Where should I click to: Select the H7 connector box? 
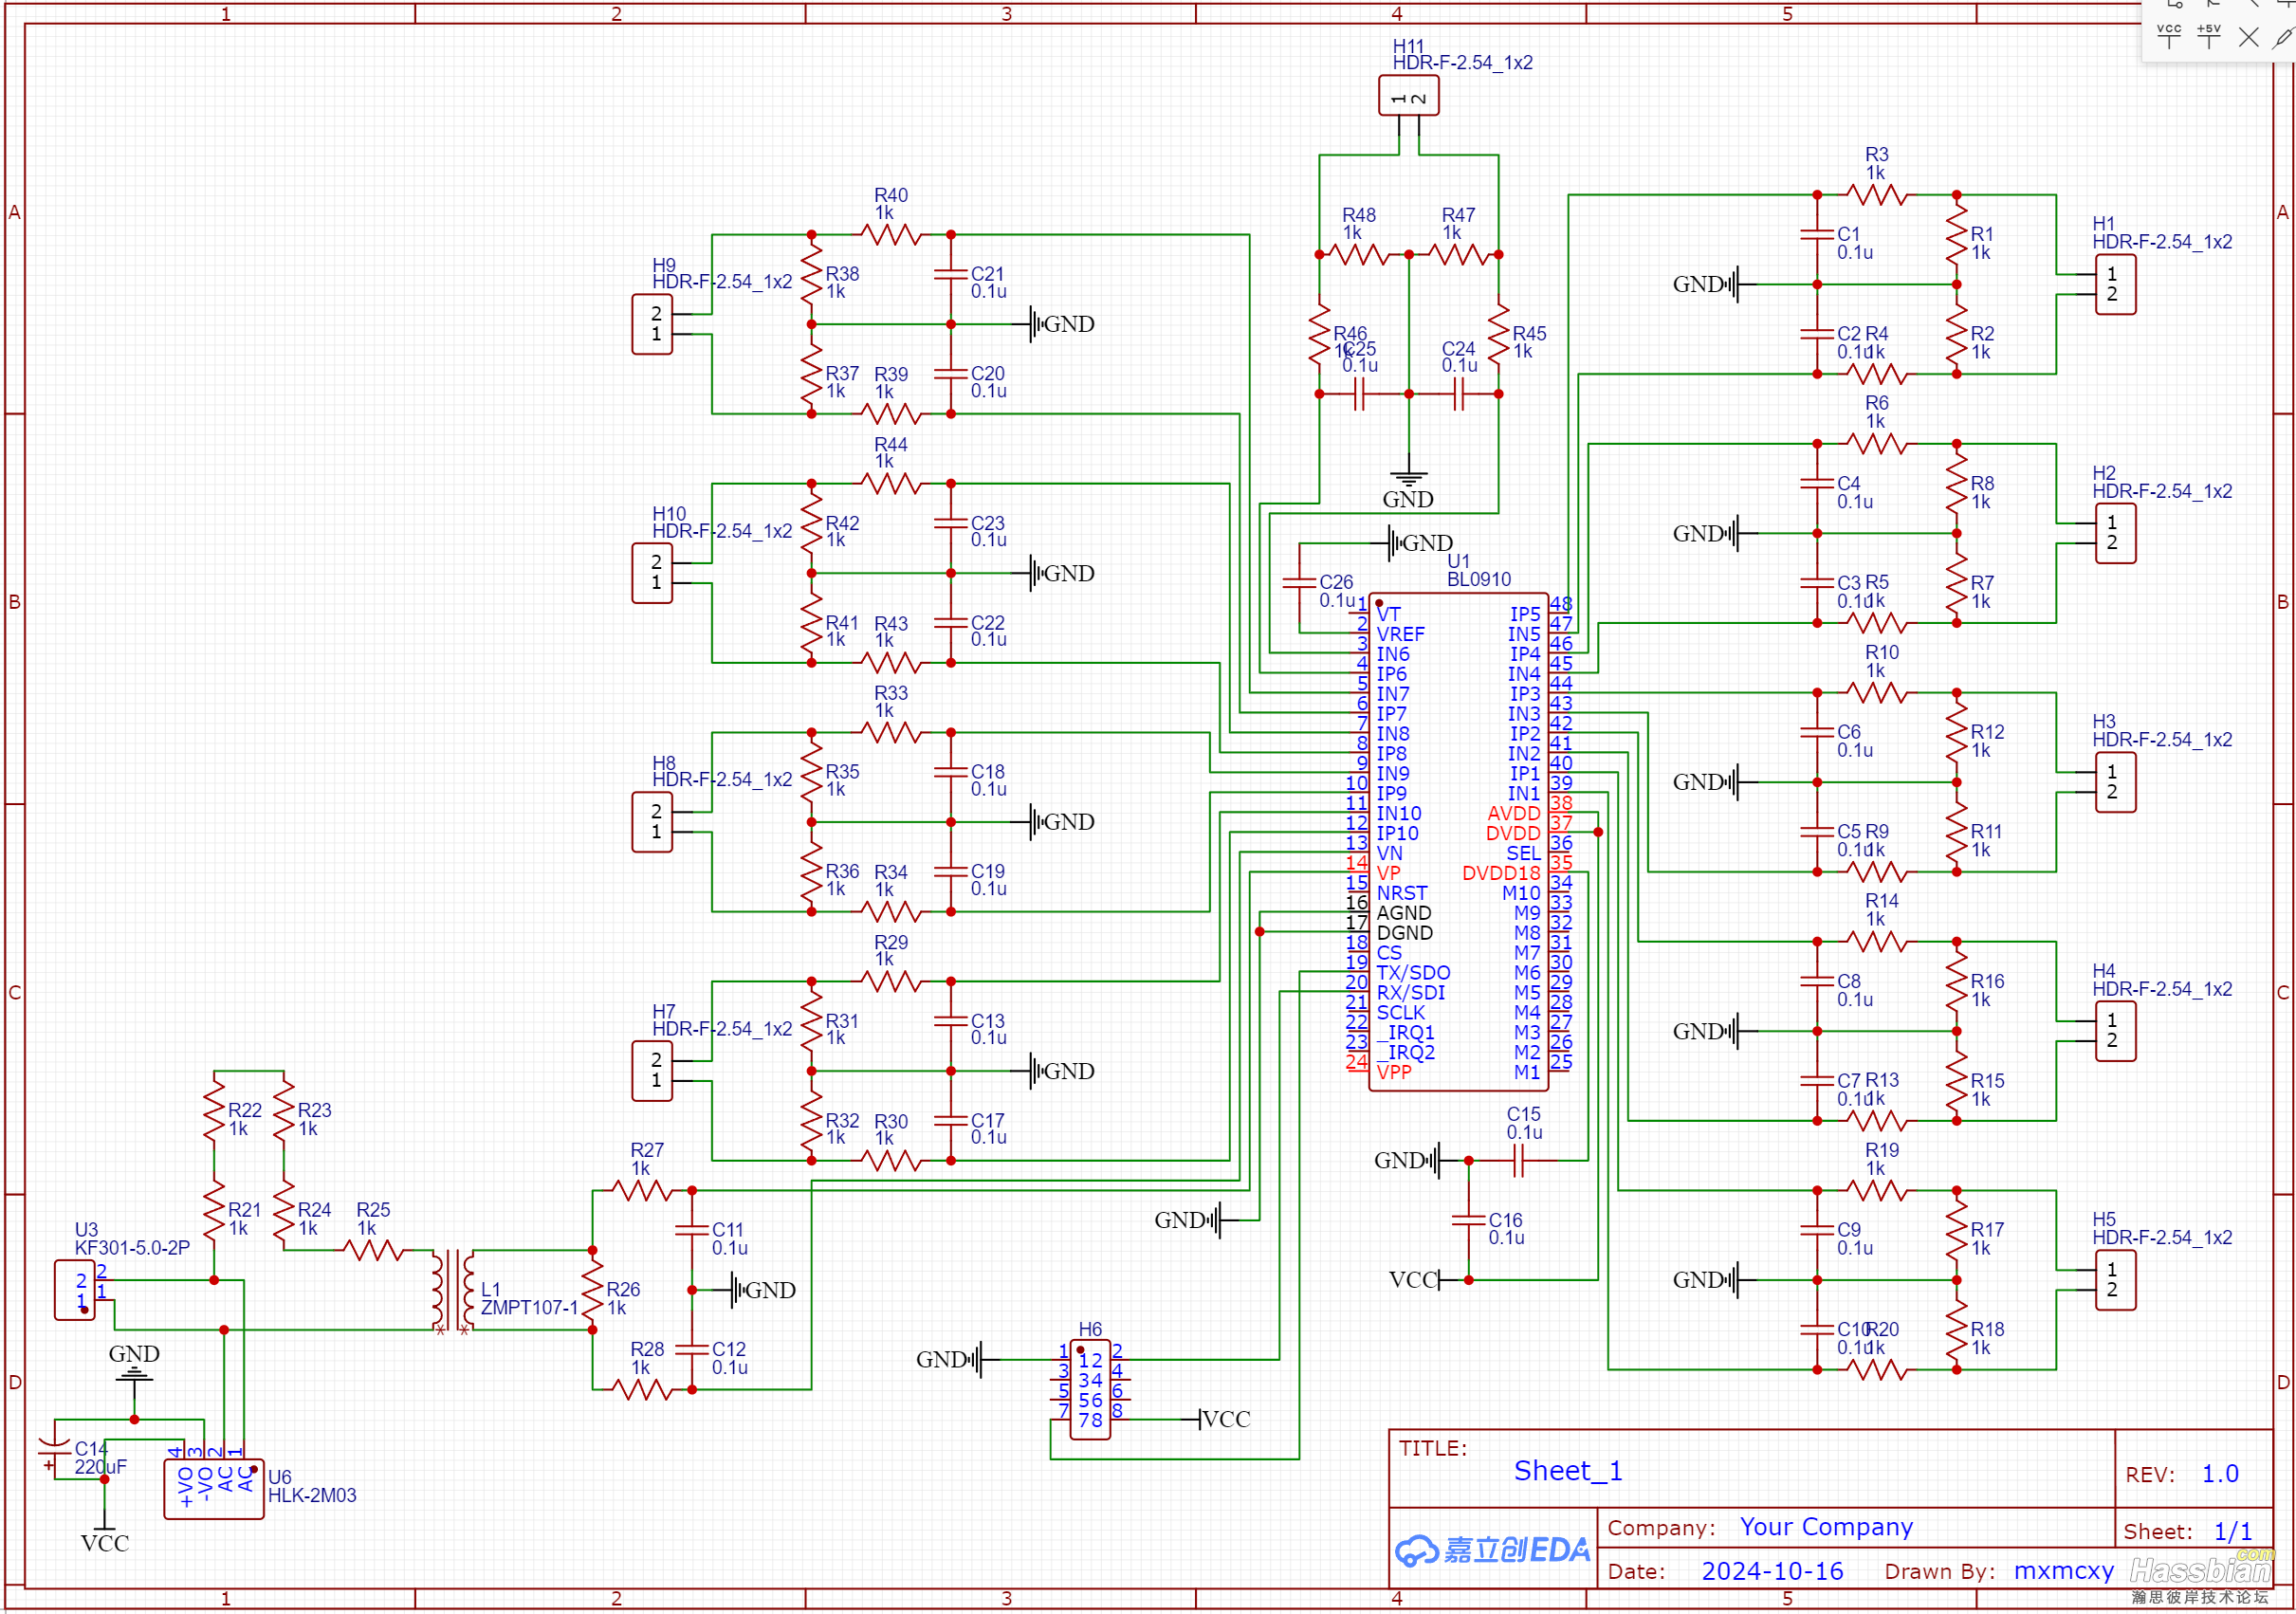pyautogui.click(x=652, y=1071)
